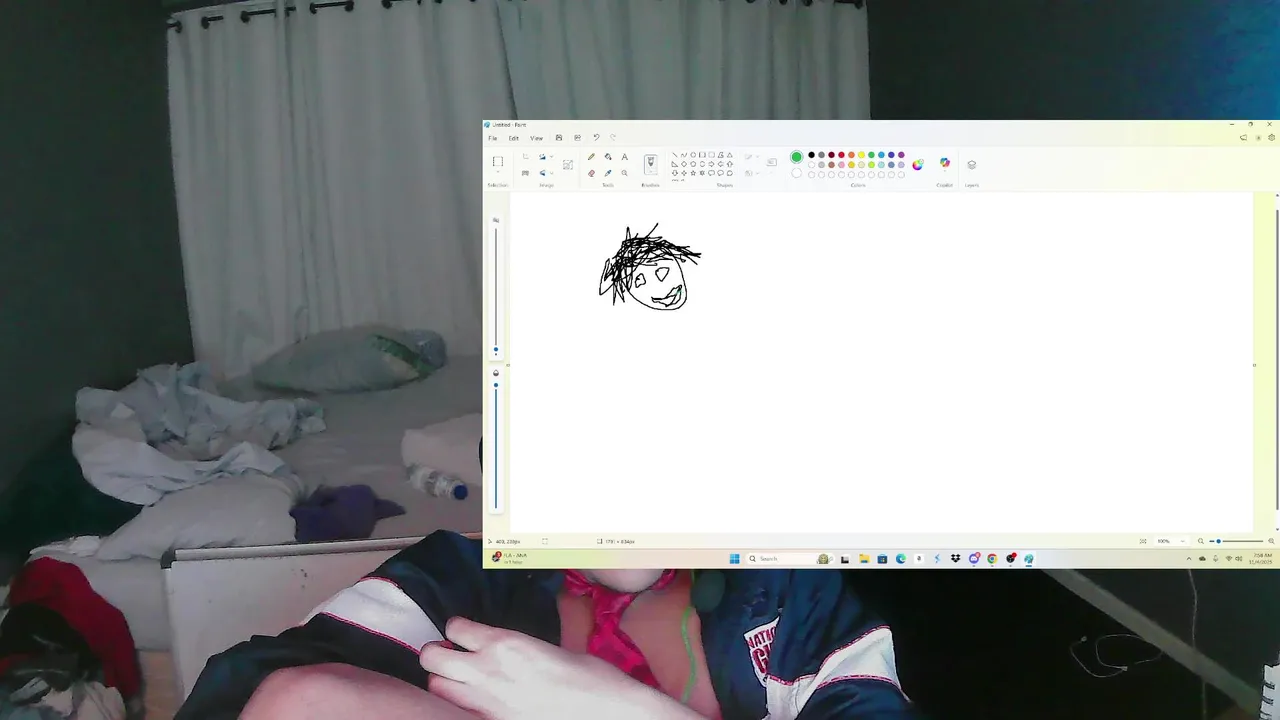Select the green Color 1 circle
The image size is (1280, 720).
point(797,157)
